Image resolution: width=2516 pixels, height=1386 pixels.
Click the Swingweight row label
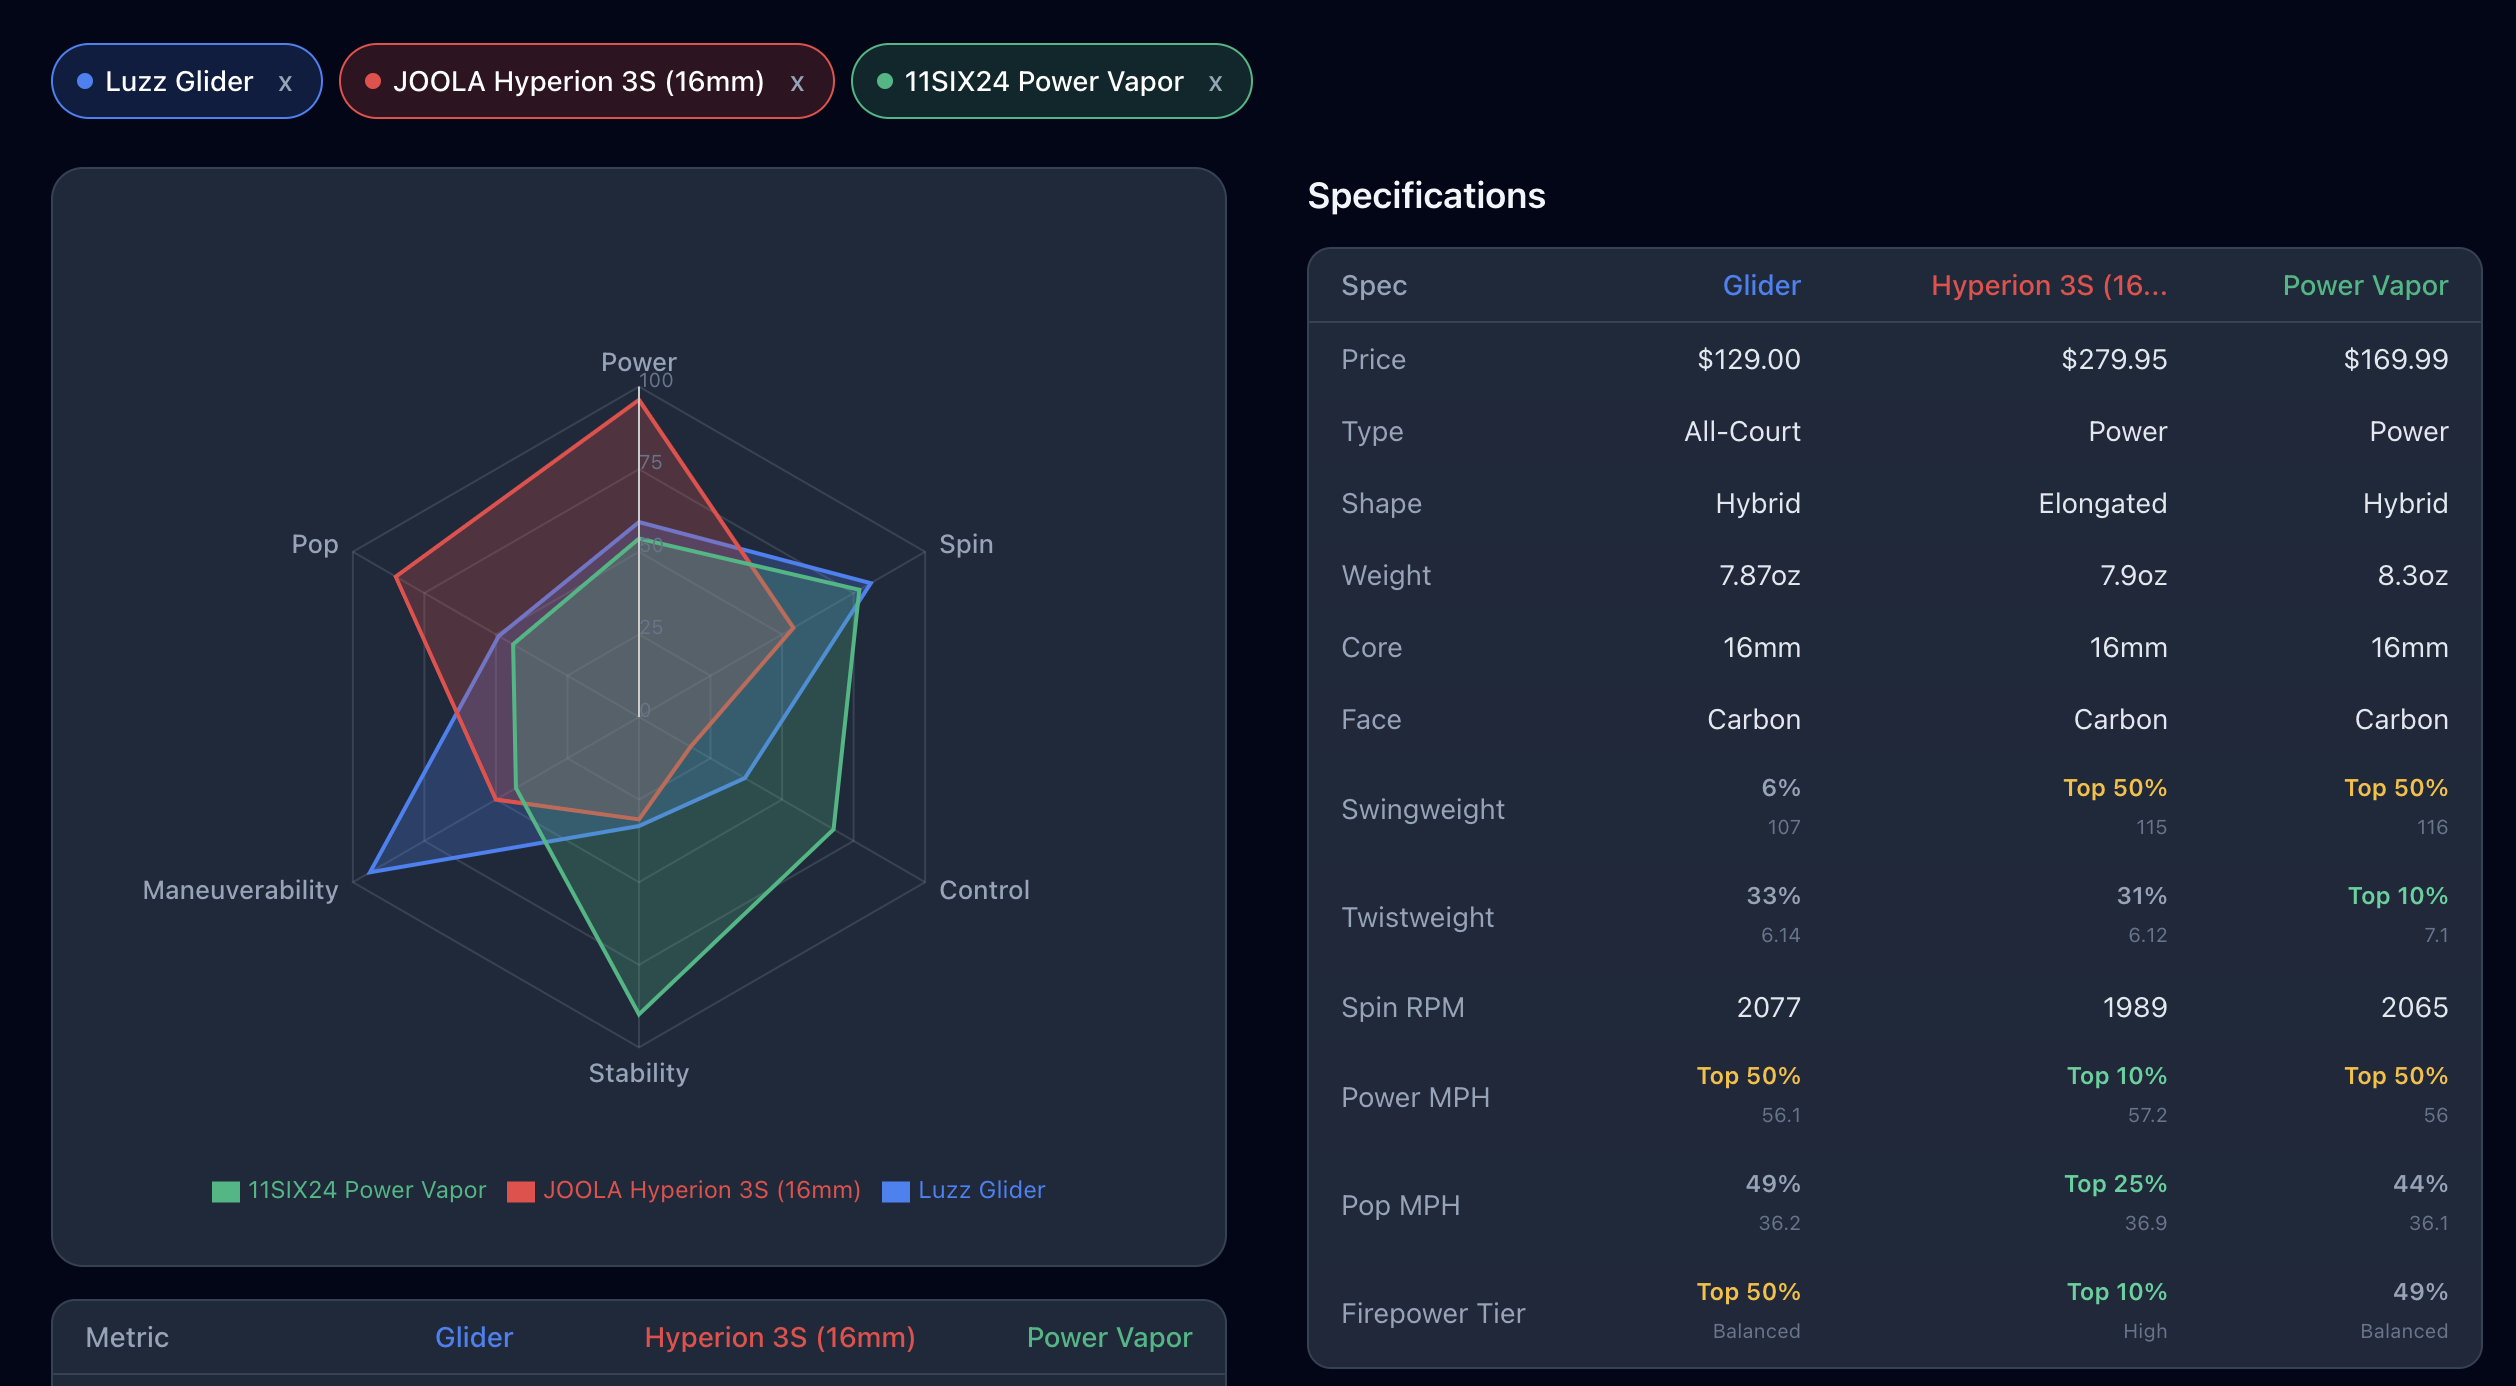1422,809
